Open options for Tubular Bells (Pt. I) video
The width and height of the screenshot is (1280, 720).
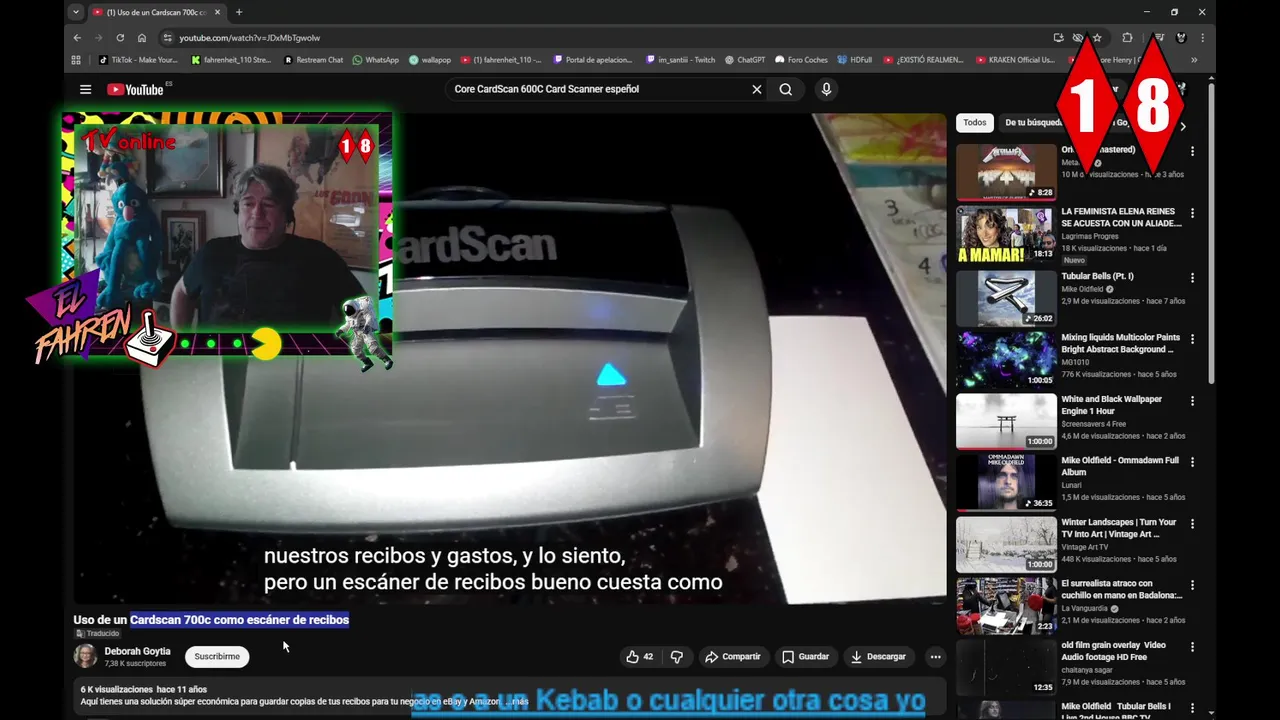pos(1192,277)
